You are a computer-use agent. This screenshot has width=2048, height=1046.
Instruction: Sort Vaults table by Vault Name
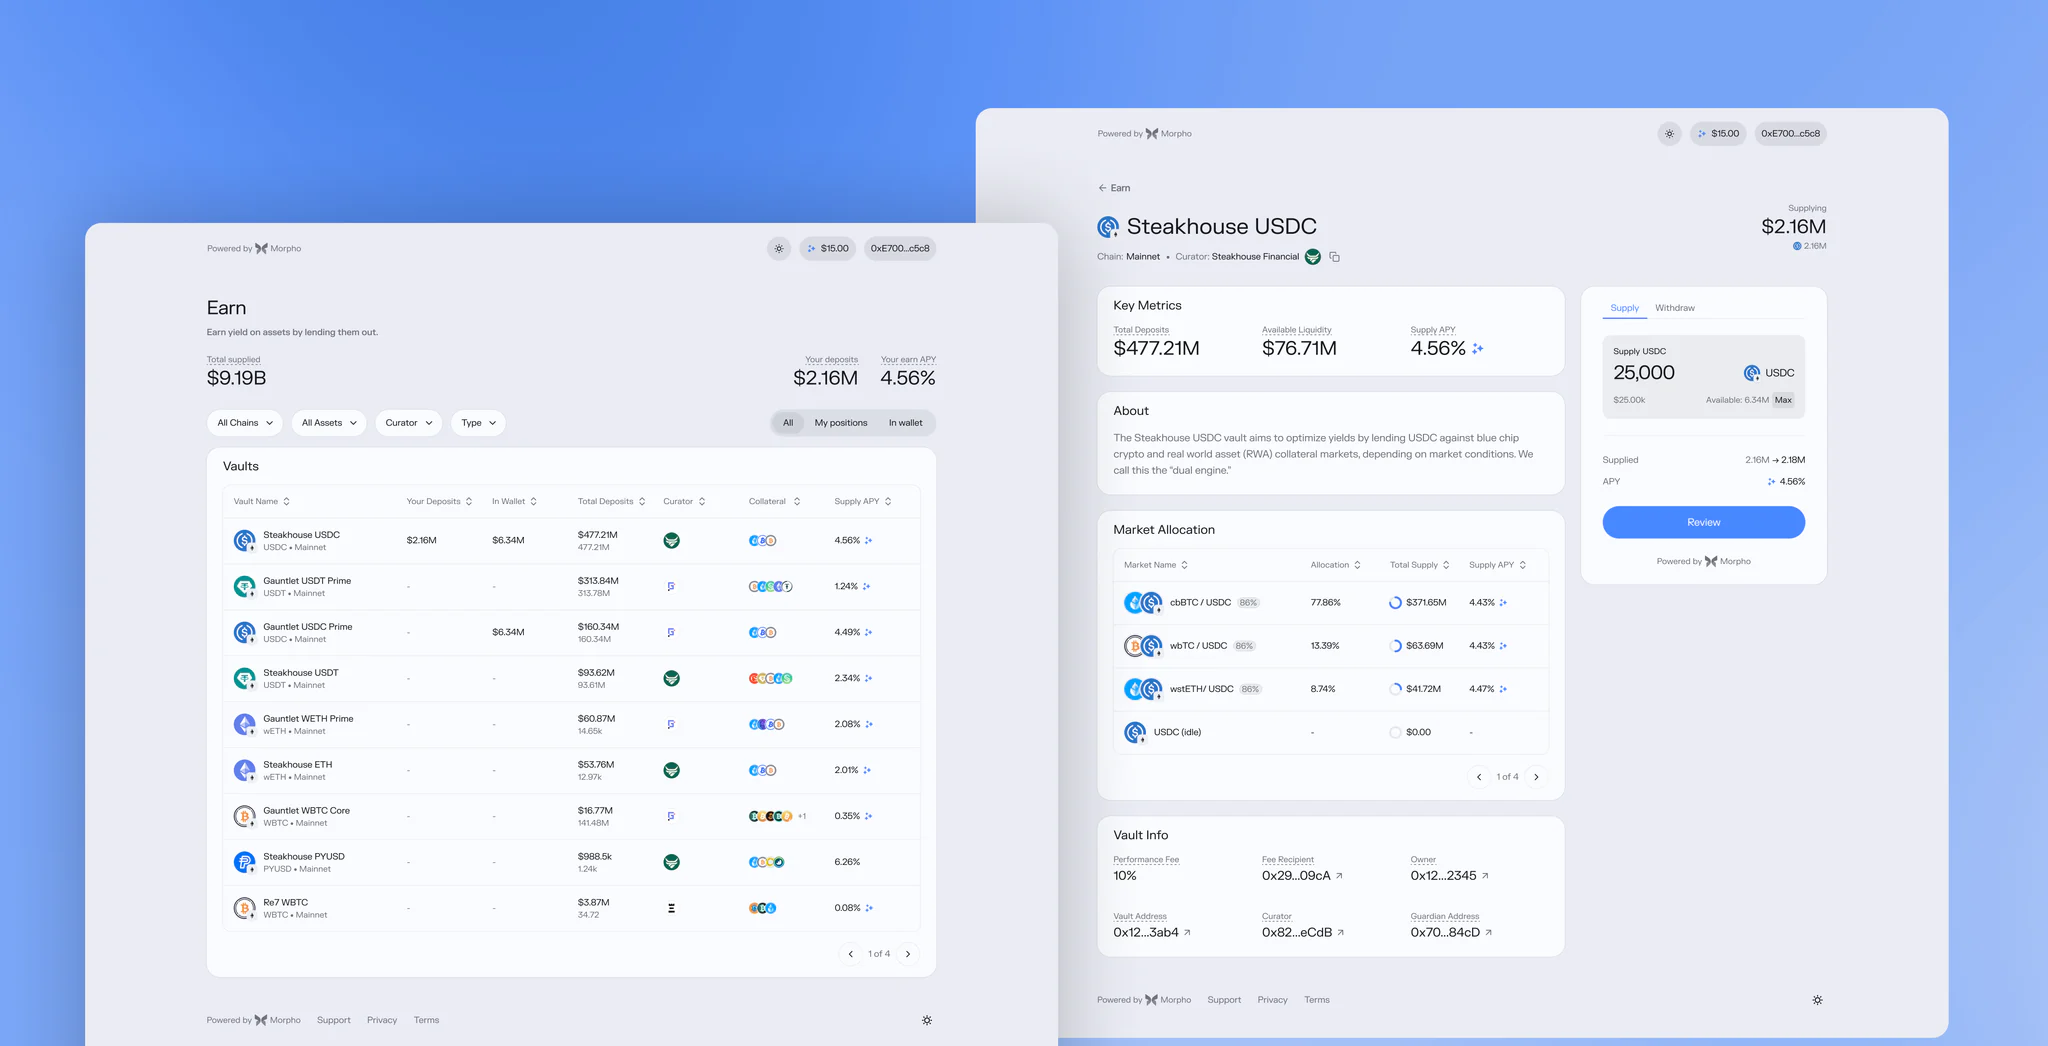point(262,502)
